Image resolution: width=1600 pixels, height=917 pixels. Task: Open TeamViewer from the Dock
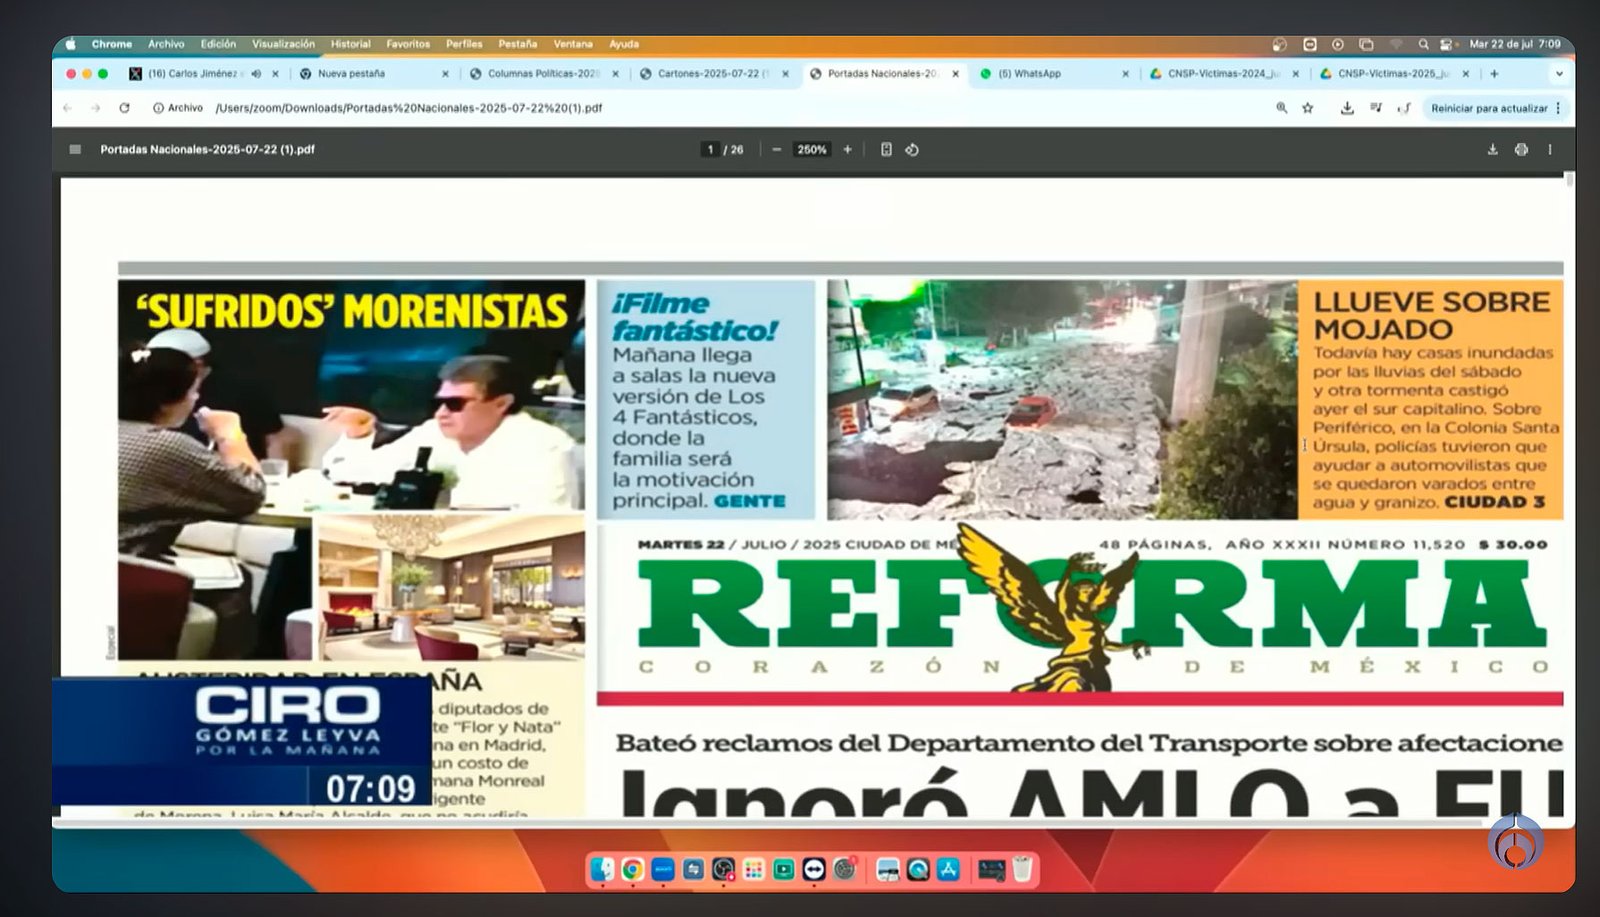point(814,870)
